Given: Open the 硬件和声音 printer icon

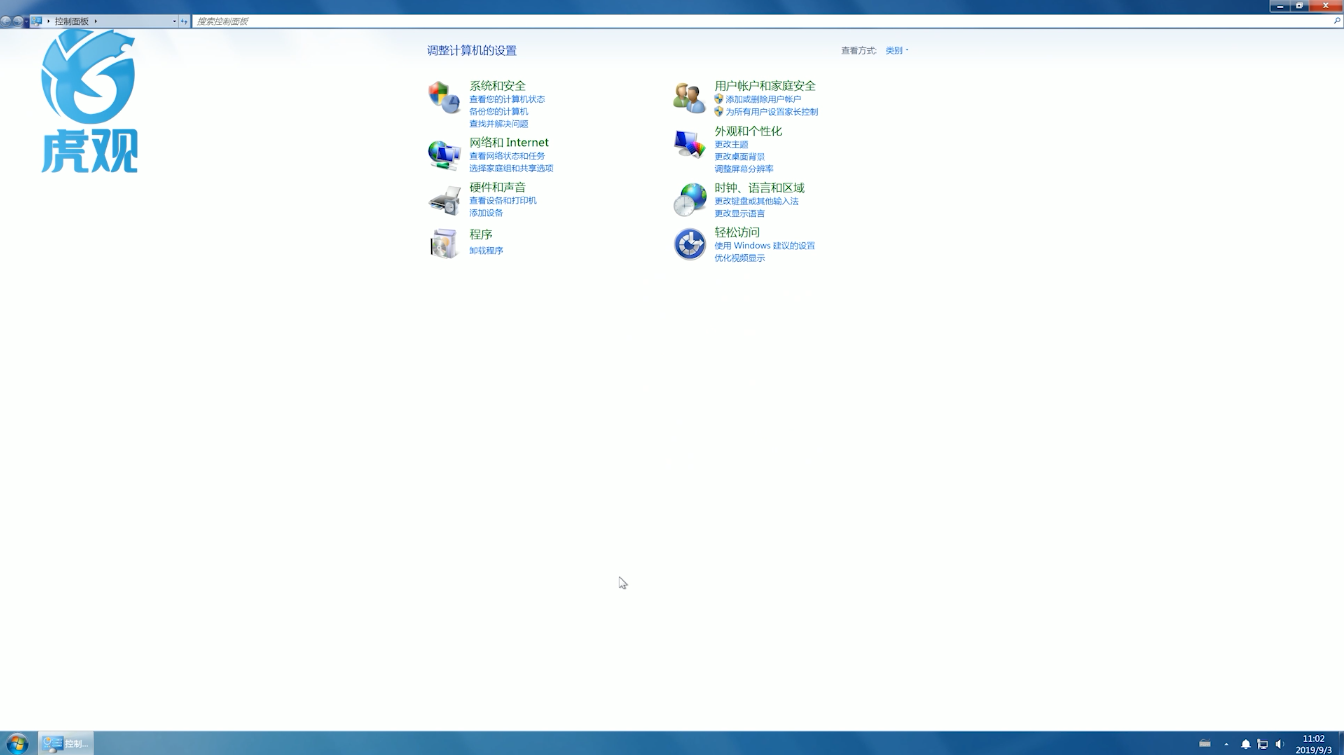Looking at the screenshot, I should 444,200.
